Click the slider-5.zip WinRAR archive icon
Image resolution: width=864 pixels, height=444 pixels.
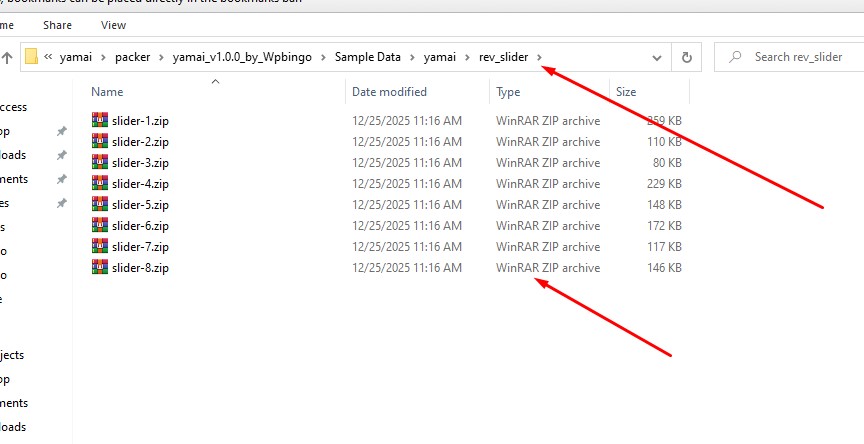point(100,204)
